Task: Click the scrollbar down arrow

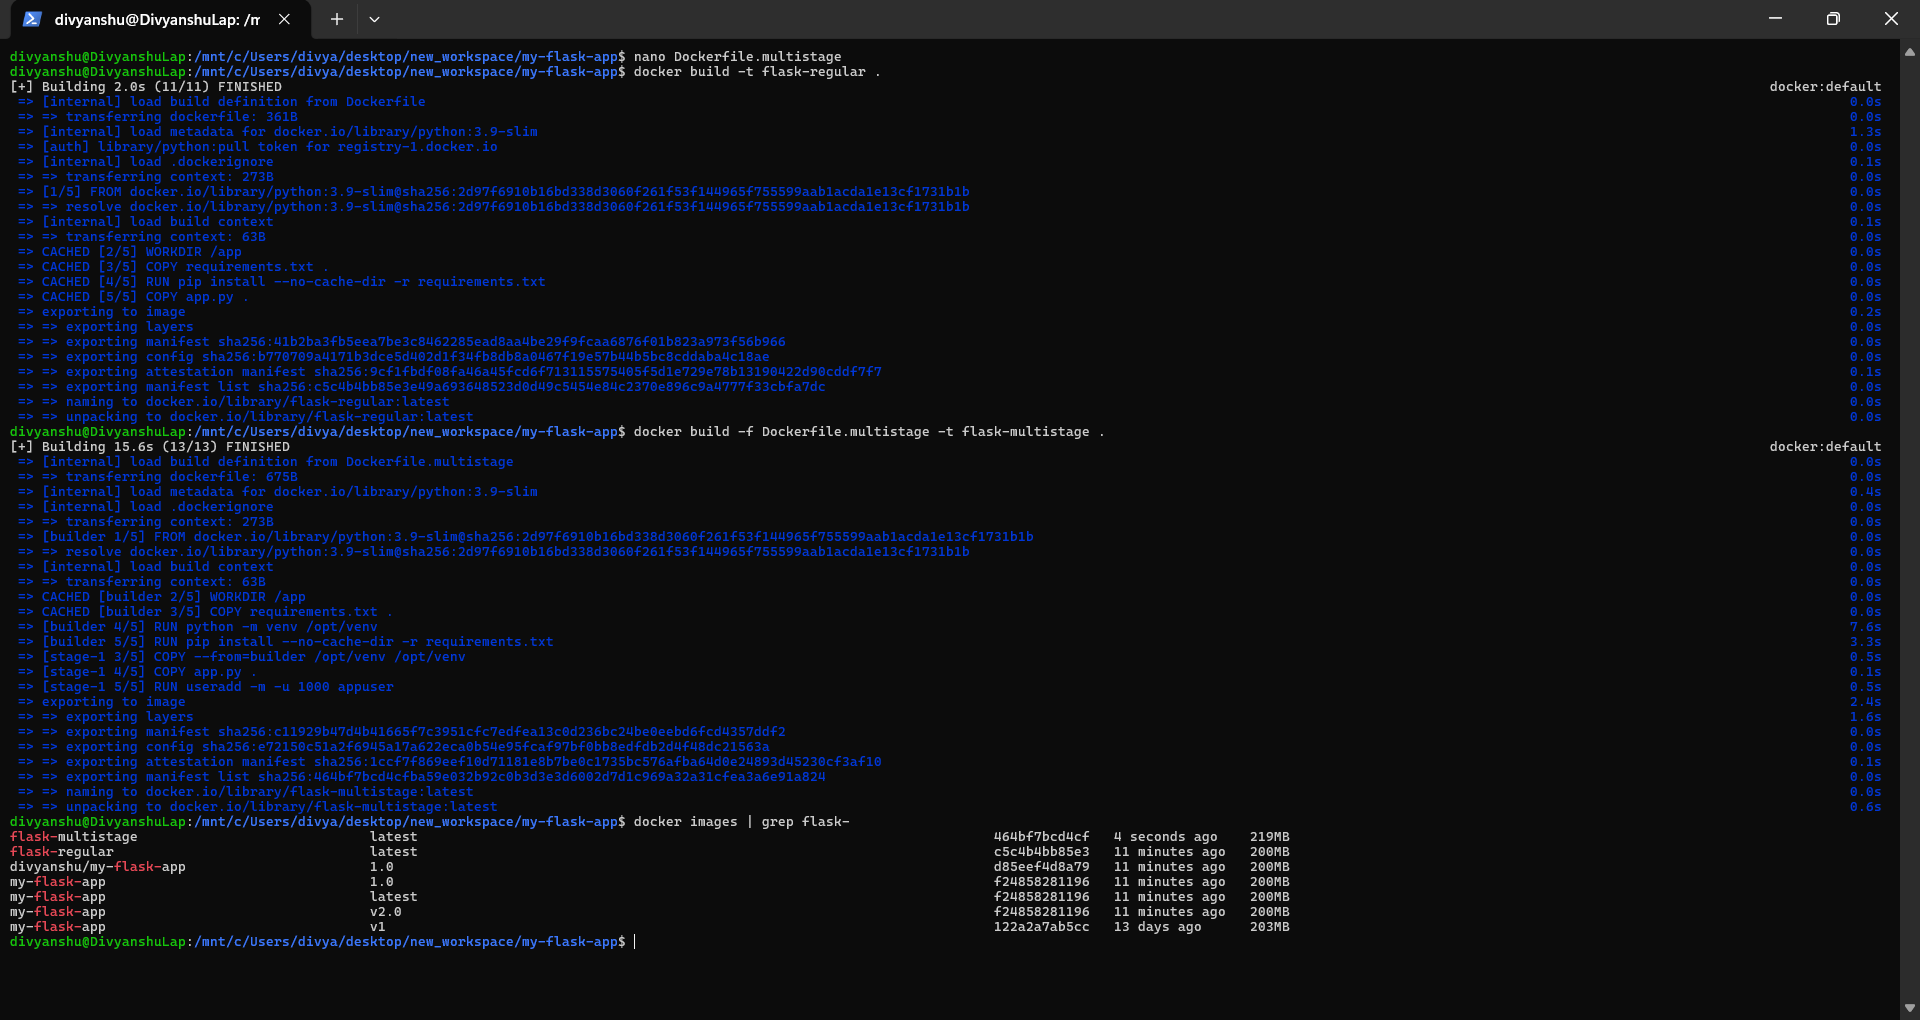Action: (1910, 1008)
